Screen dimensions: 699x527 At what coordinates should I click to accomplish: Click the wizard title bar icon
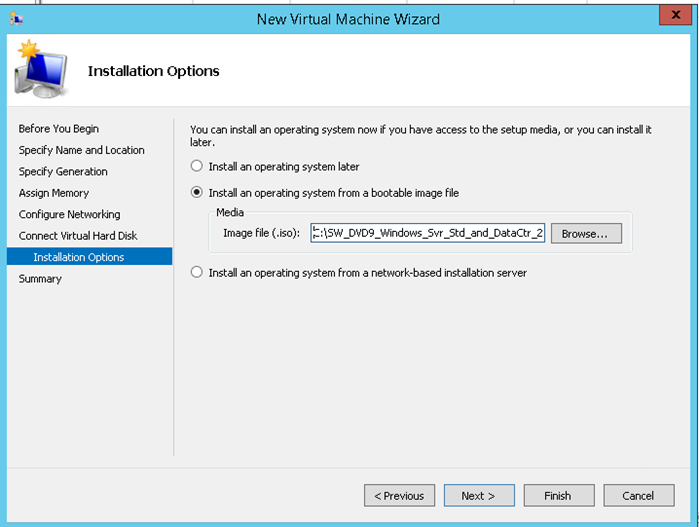[16, 19]
